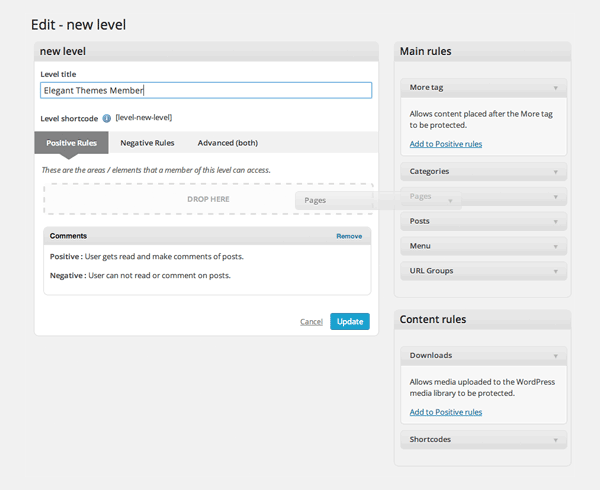600x490 pixels.
Task: Expand the Categories rule arrow
Action: click(x=556, y=172)
